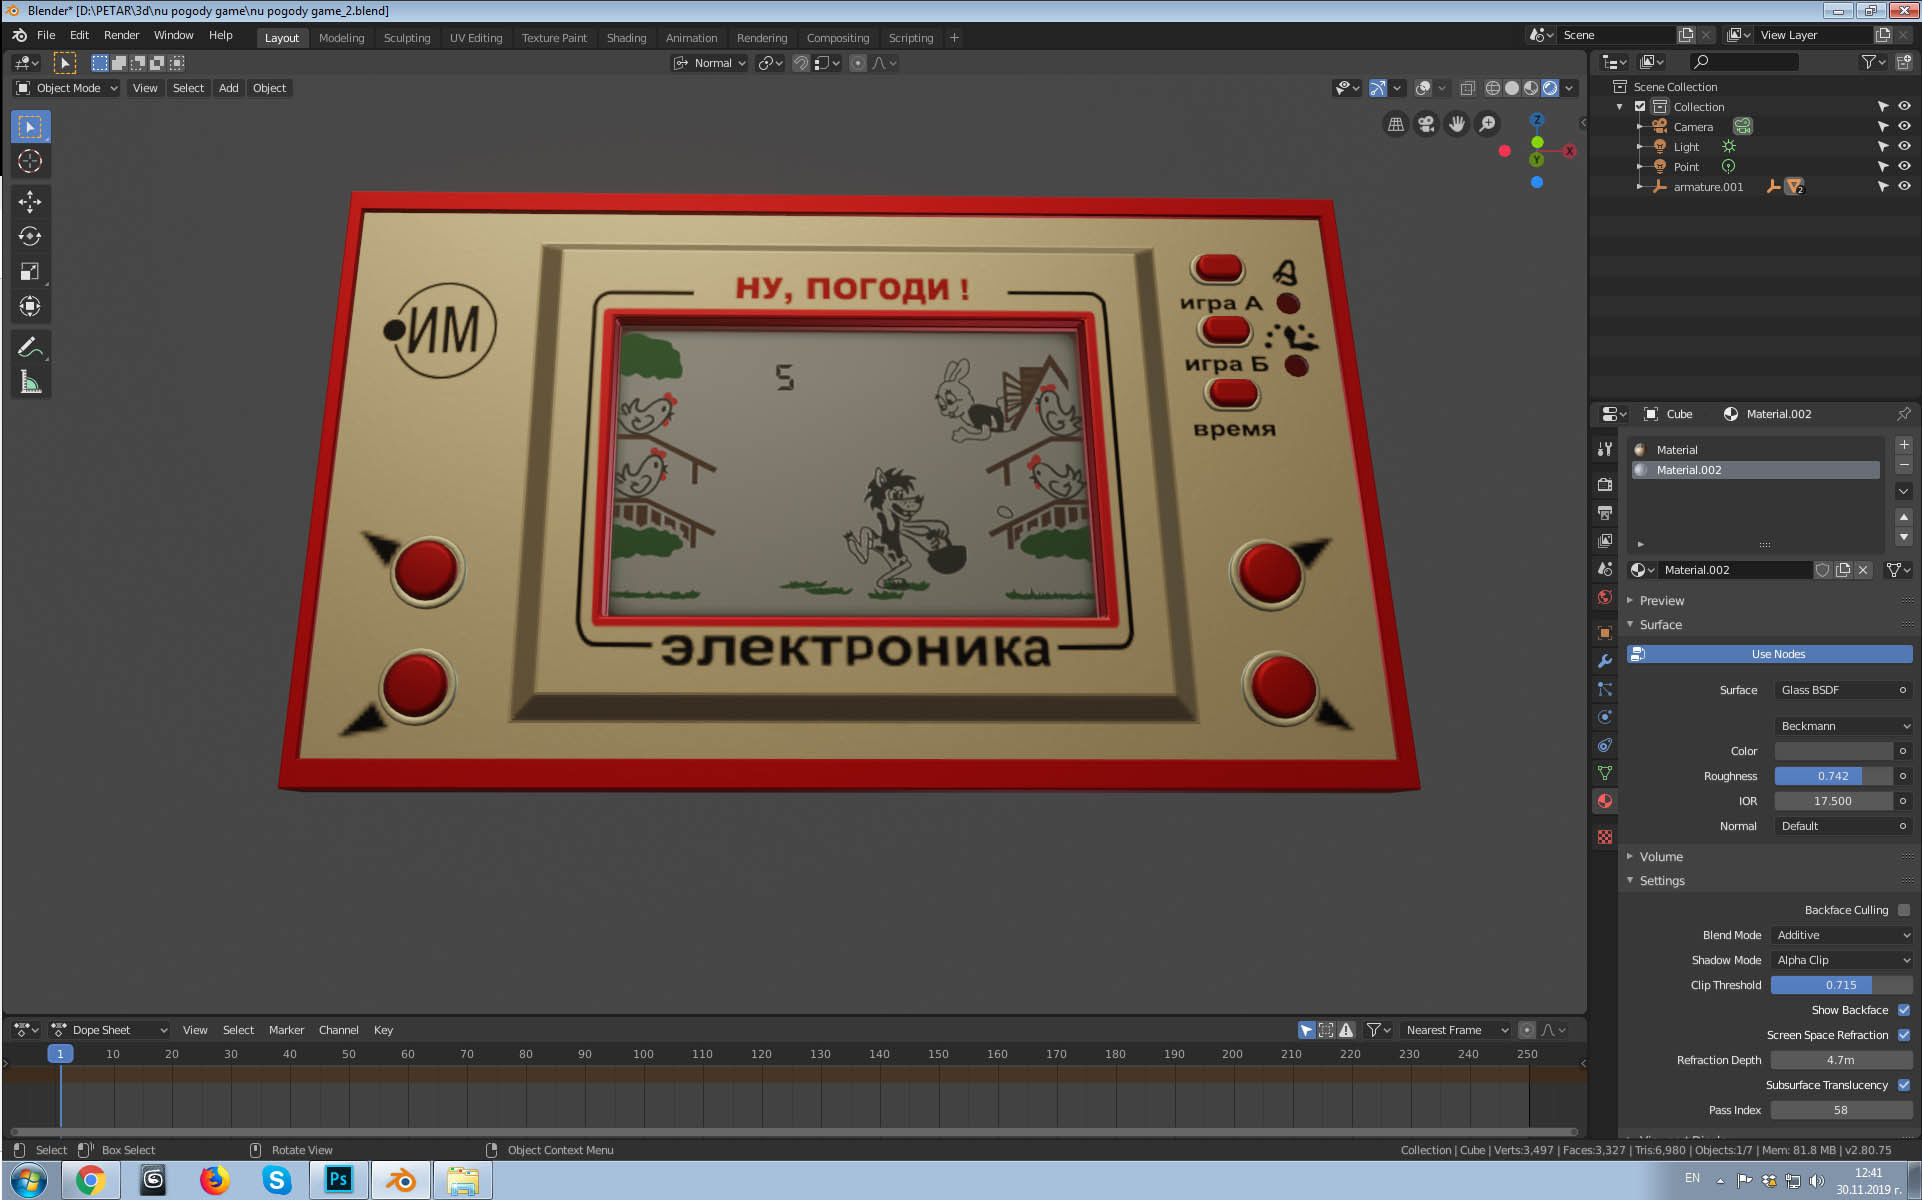Viewport: 1922px width, 1200px height.
Task: Open the Blend Mode Additive dropdown
Action: [1842, 935]
